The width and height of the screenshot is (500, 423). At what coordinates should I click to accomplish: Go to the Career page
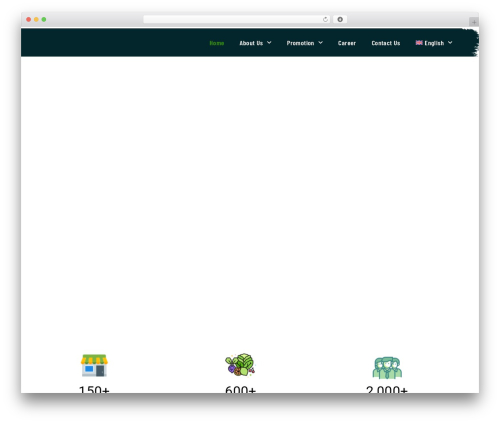click(347, 43)
